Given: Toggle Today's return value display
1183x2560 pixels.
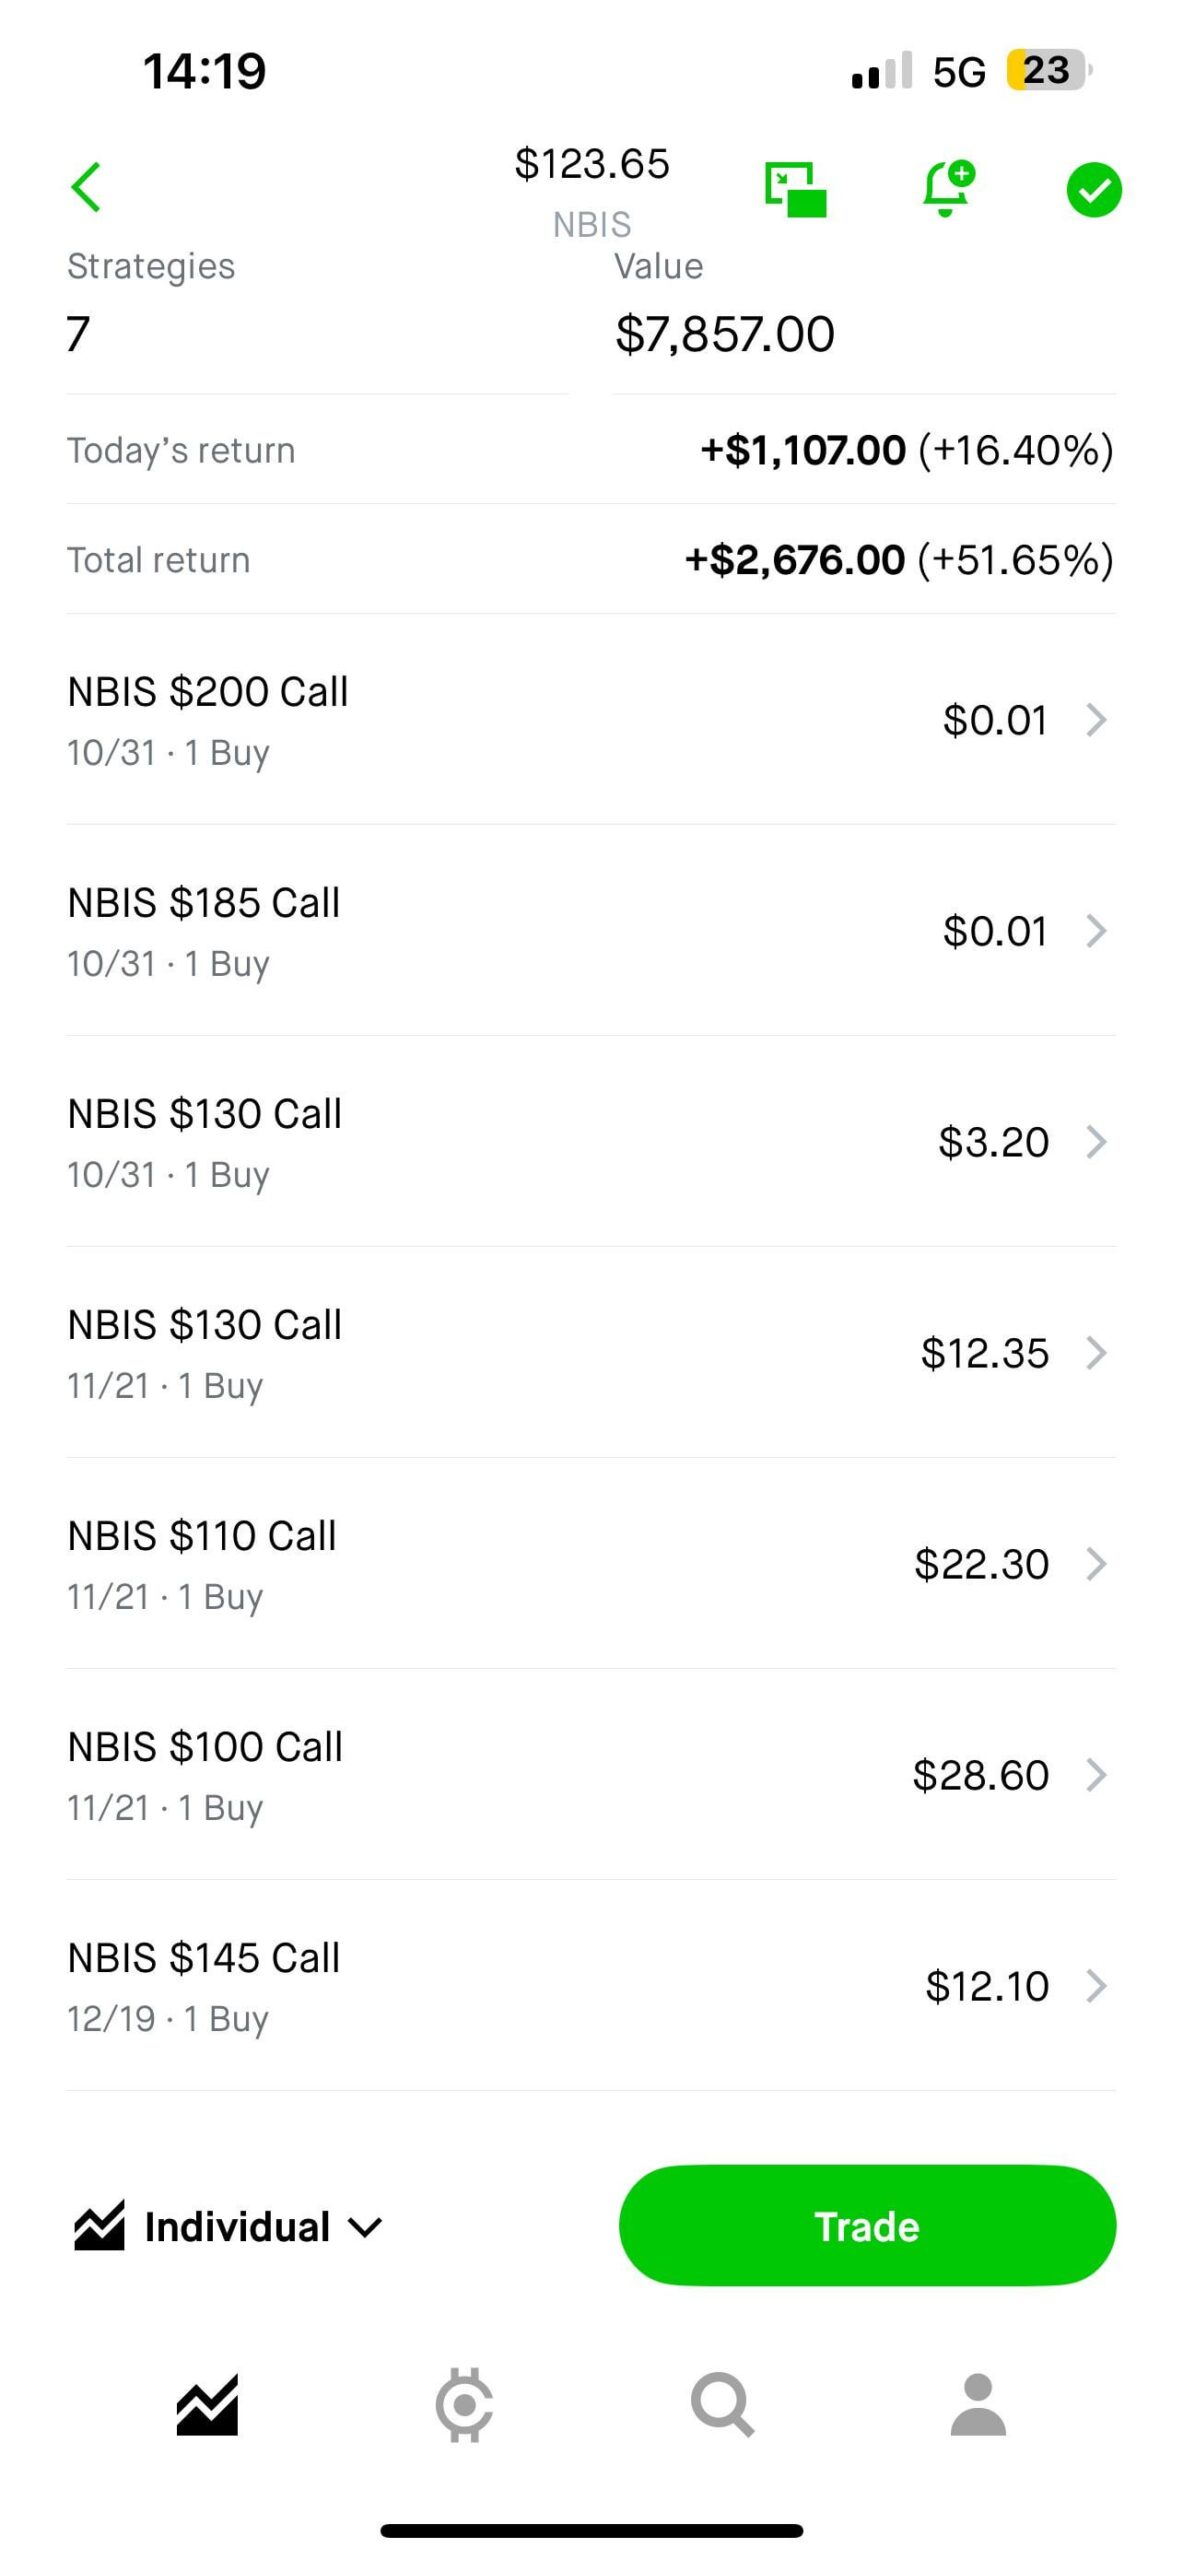Looking at the screenshot, I should (906, 450).
